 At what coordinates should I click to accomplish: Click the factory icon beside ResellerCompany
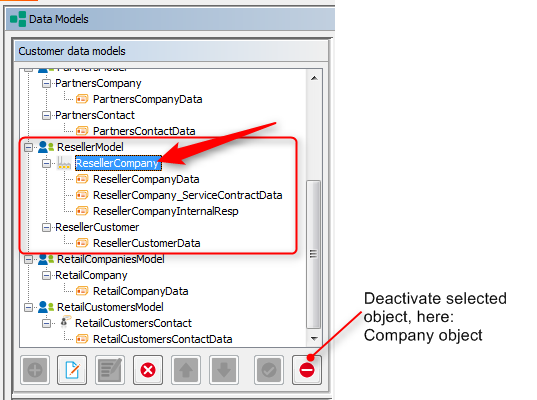(x=64, y=163)
